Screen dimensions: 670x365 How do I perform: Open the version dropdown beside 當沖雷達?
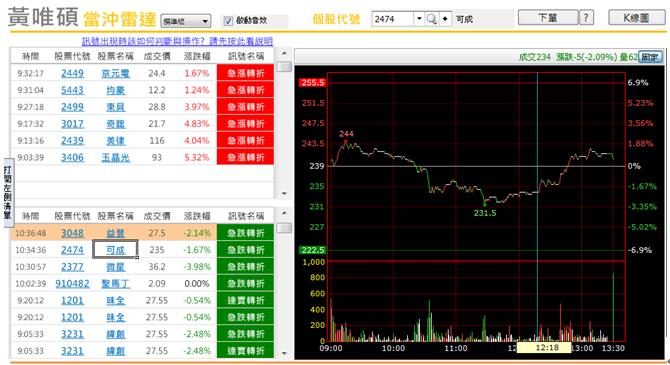[185, 21]
